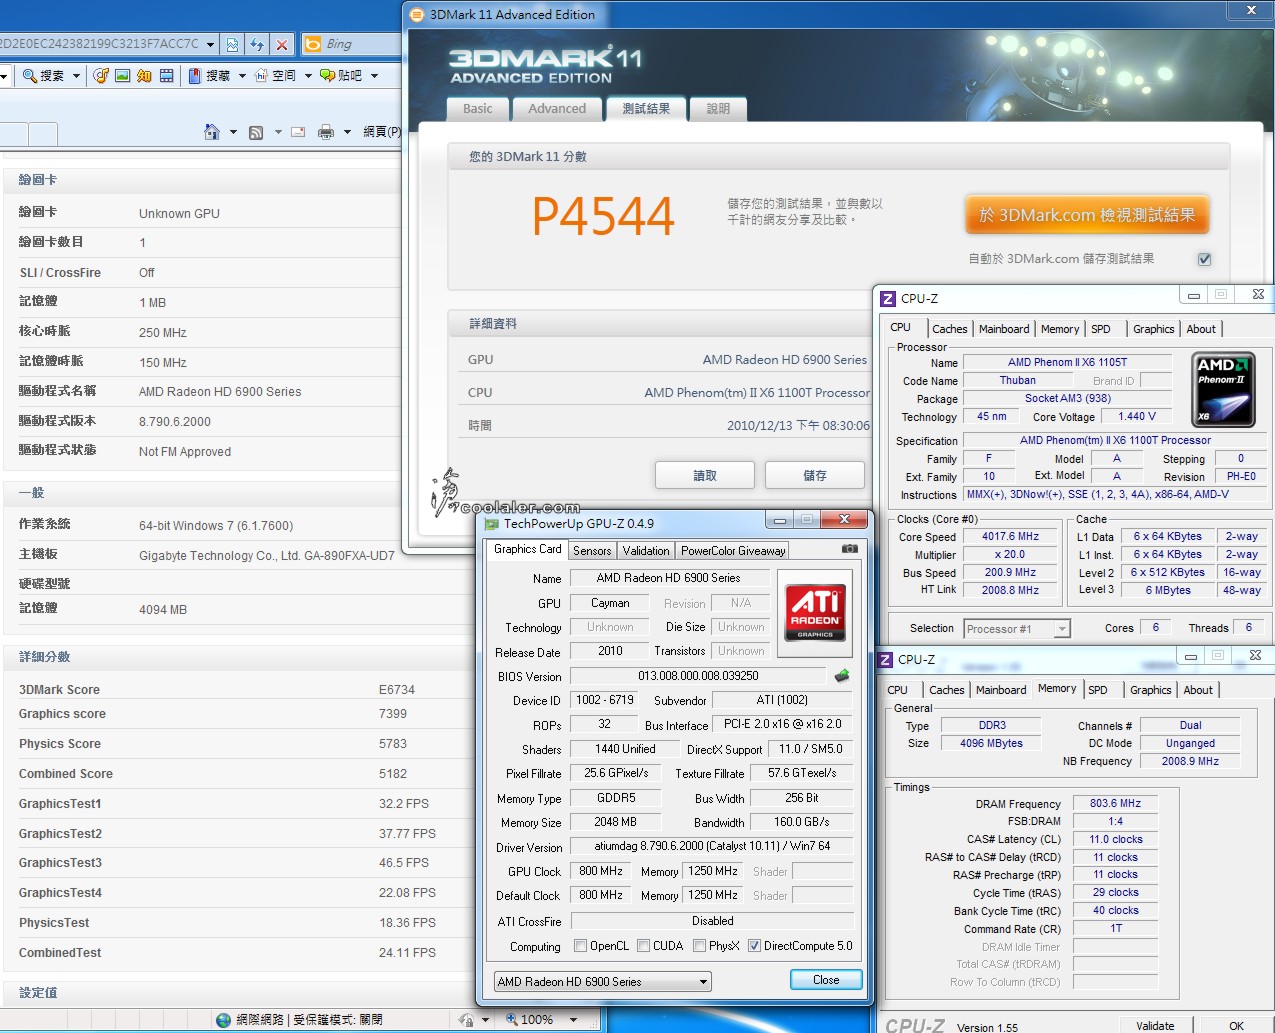Click the picture search toolbar icon
This screenshot has height=1033, width=1275.
(123, 75)
